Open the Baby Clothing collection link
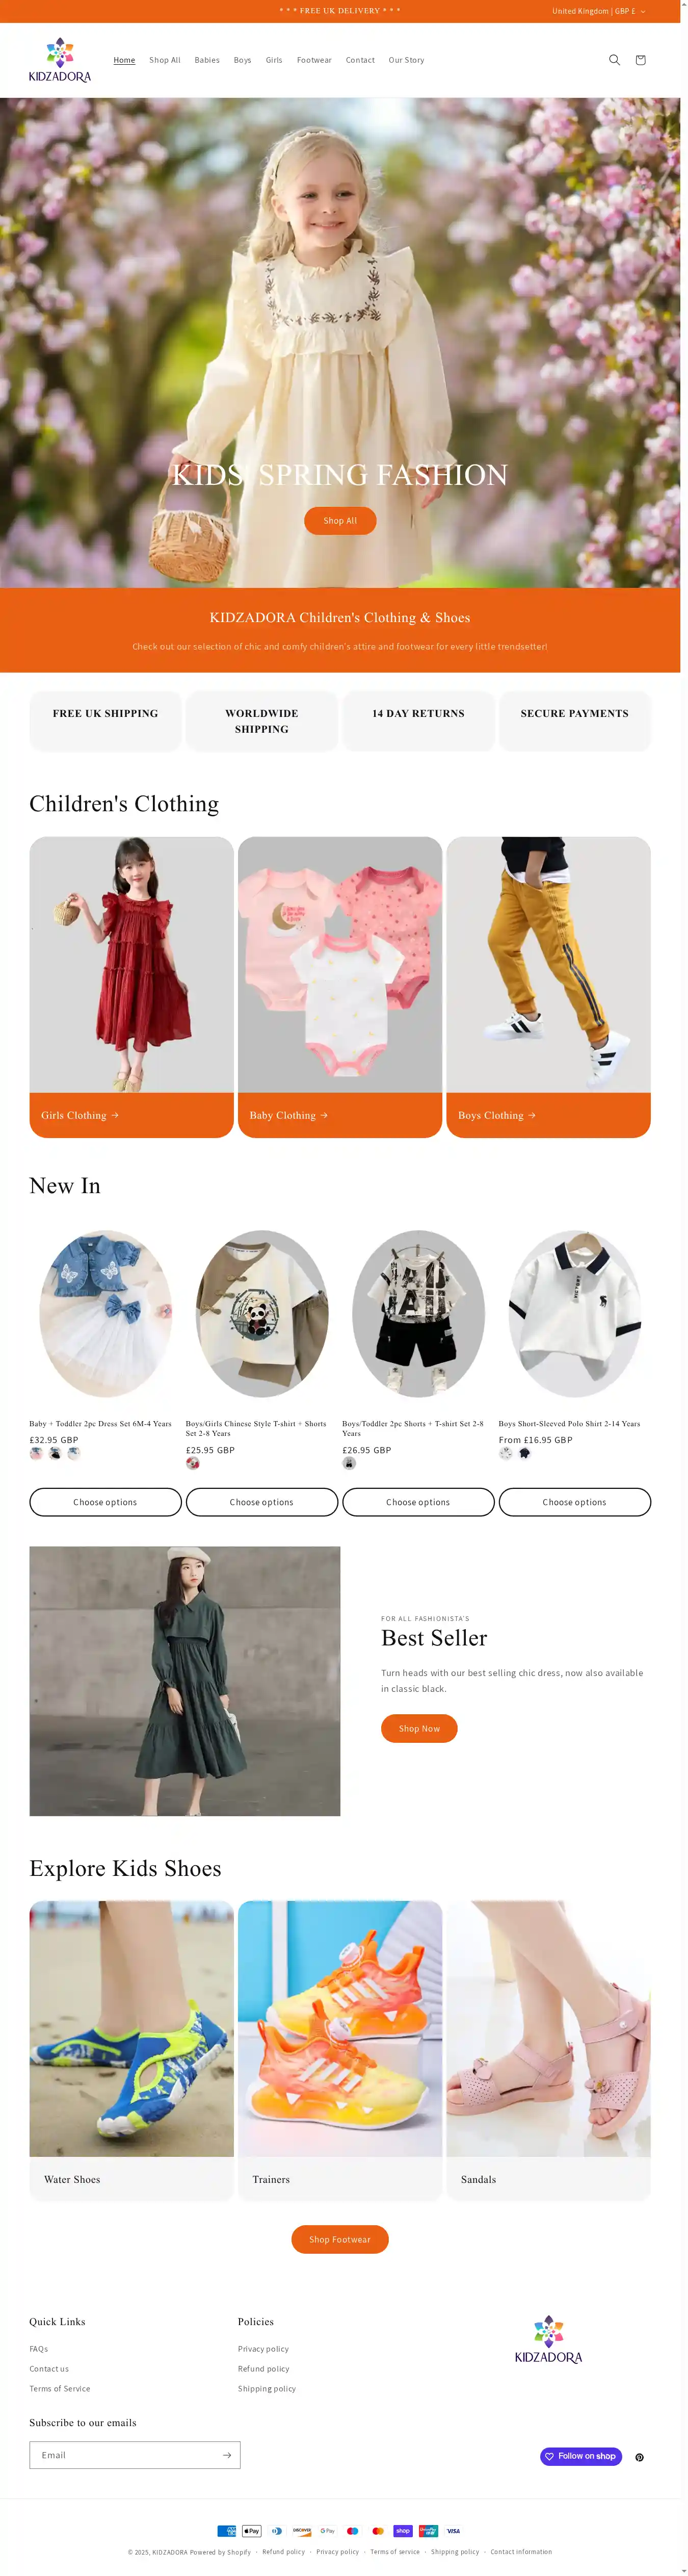This screenshot has height=2576, width=688. [288, 1115]
